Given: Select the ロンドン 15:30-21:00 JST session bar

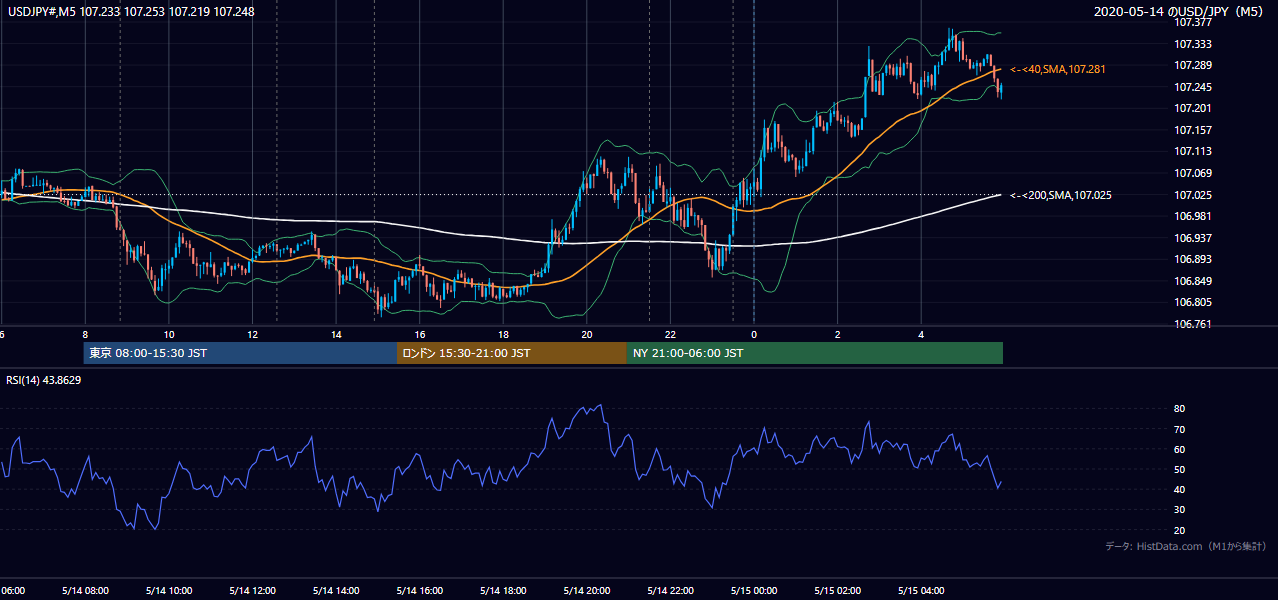Looking at the screenshot, I should [512, 353].
